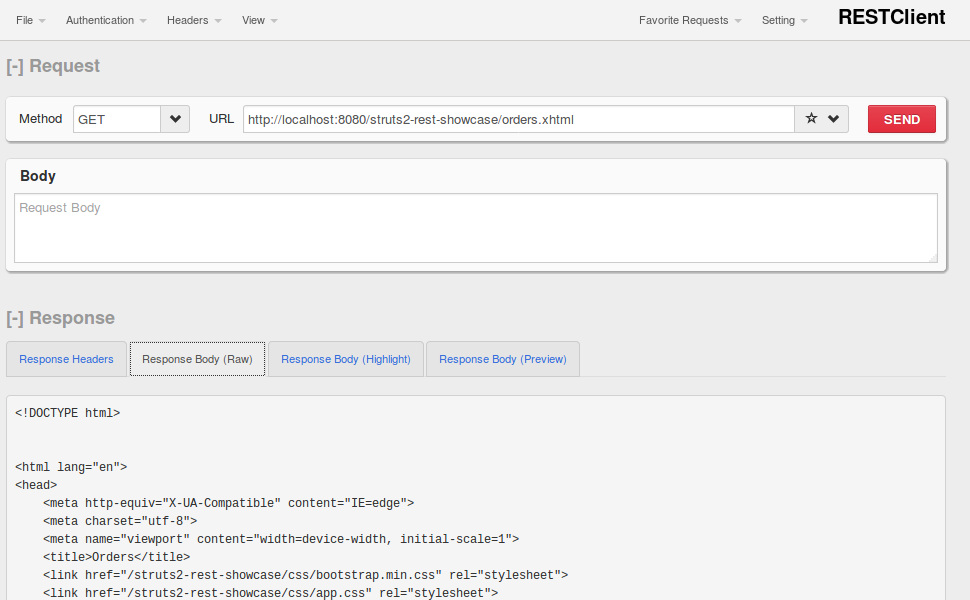970x600 pixels.
Task: Focus the URL input field
Action: click(518, 119)
